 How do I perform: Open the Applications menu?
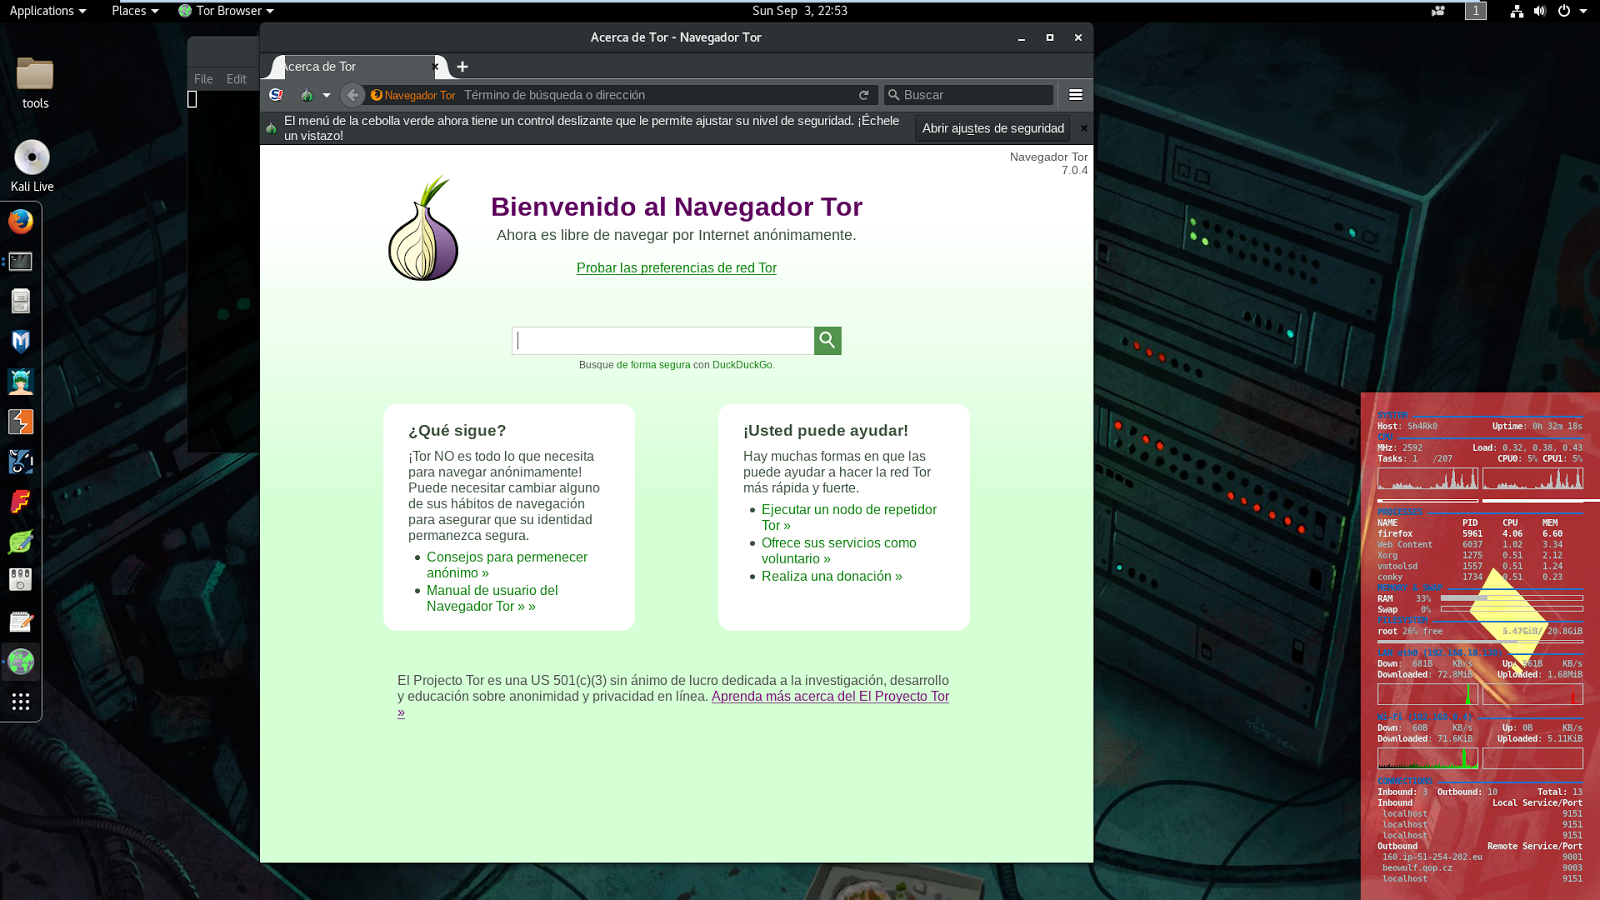click(47, 10)
